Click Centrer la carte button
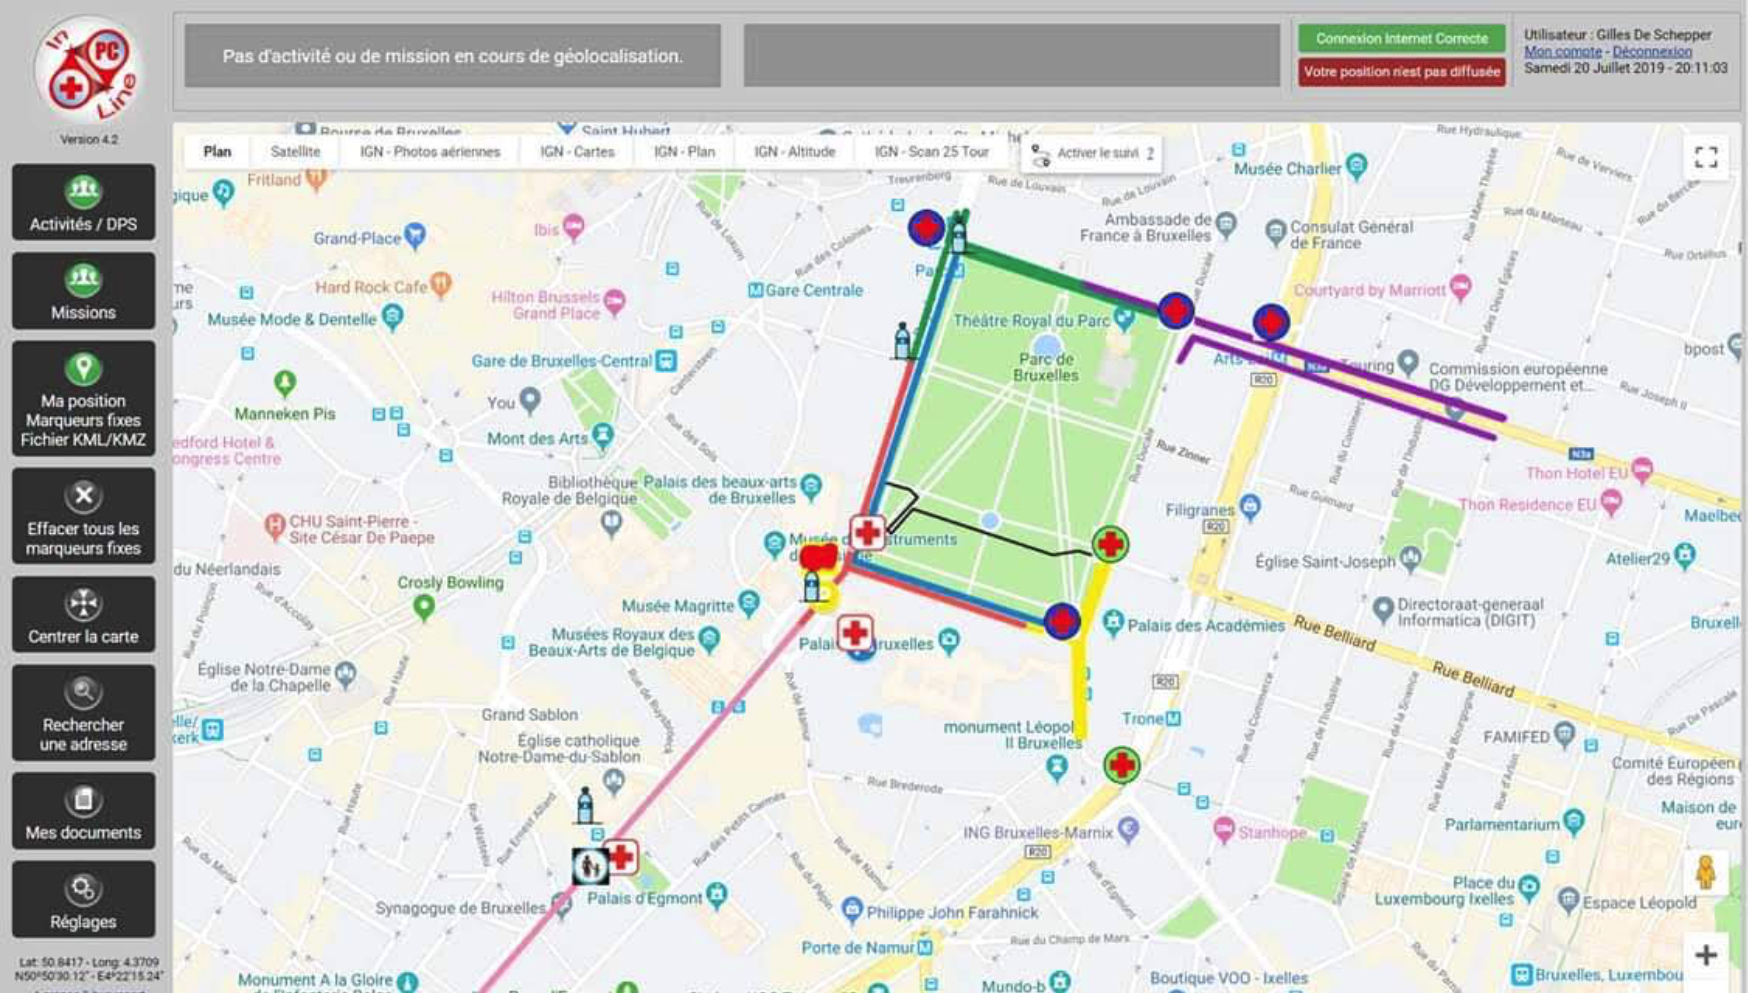This screenshot has width=1748, height=993. [83, 615]
